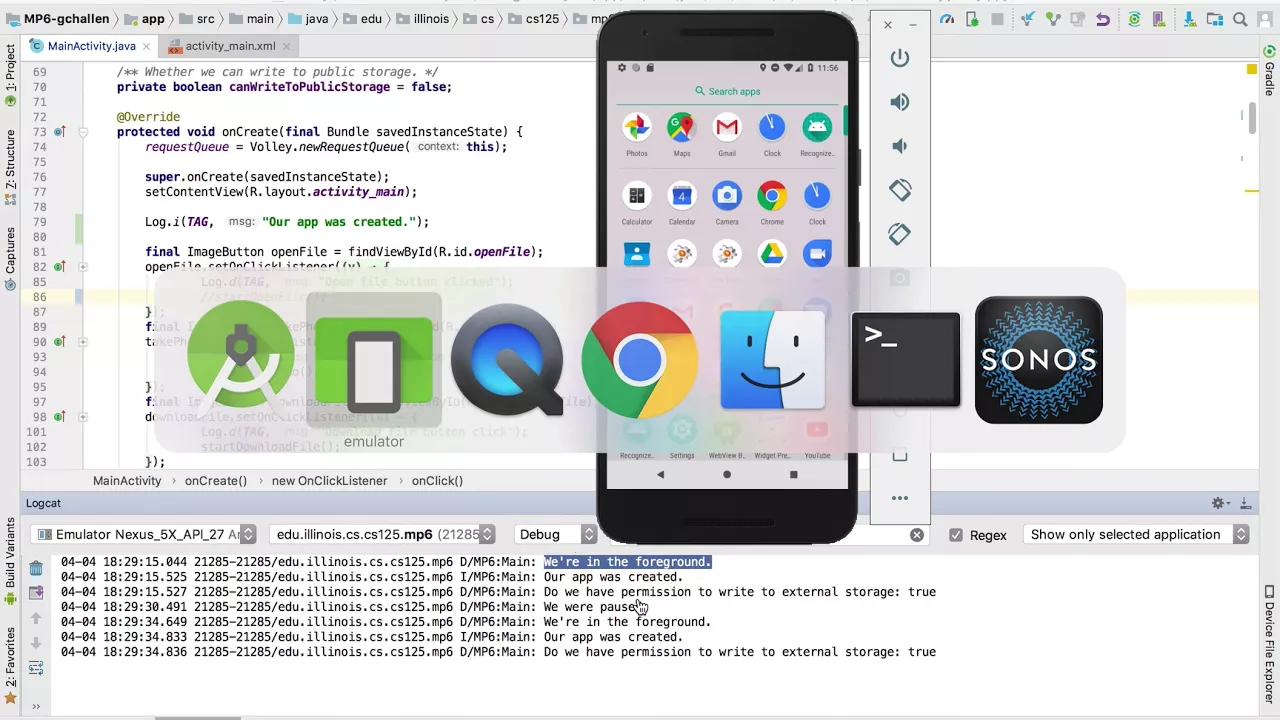Rotate emulator right
The image size is (1280, 720).
[x=900, y=234]
